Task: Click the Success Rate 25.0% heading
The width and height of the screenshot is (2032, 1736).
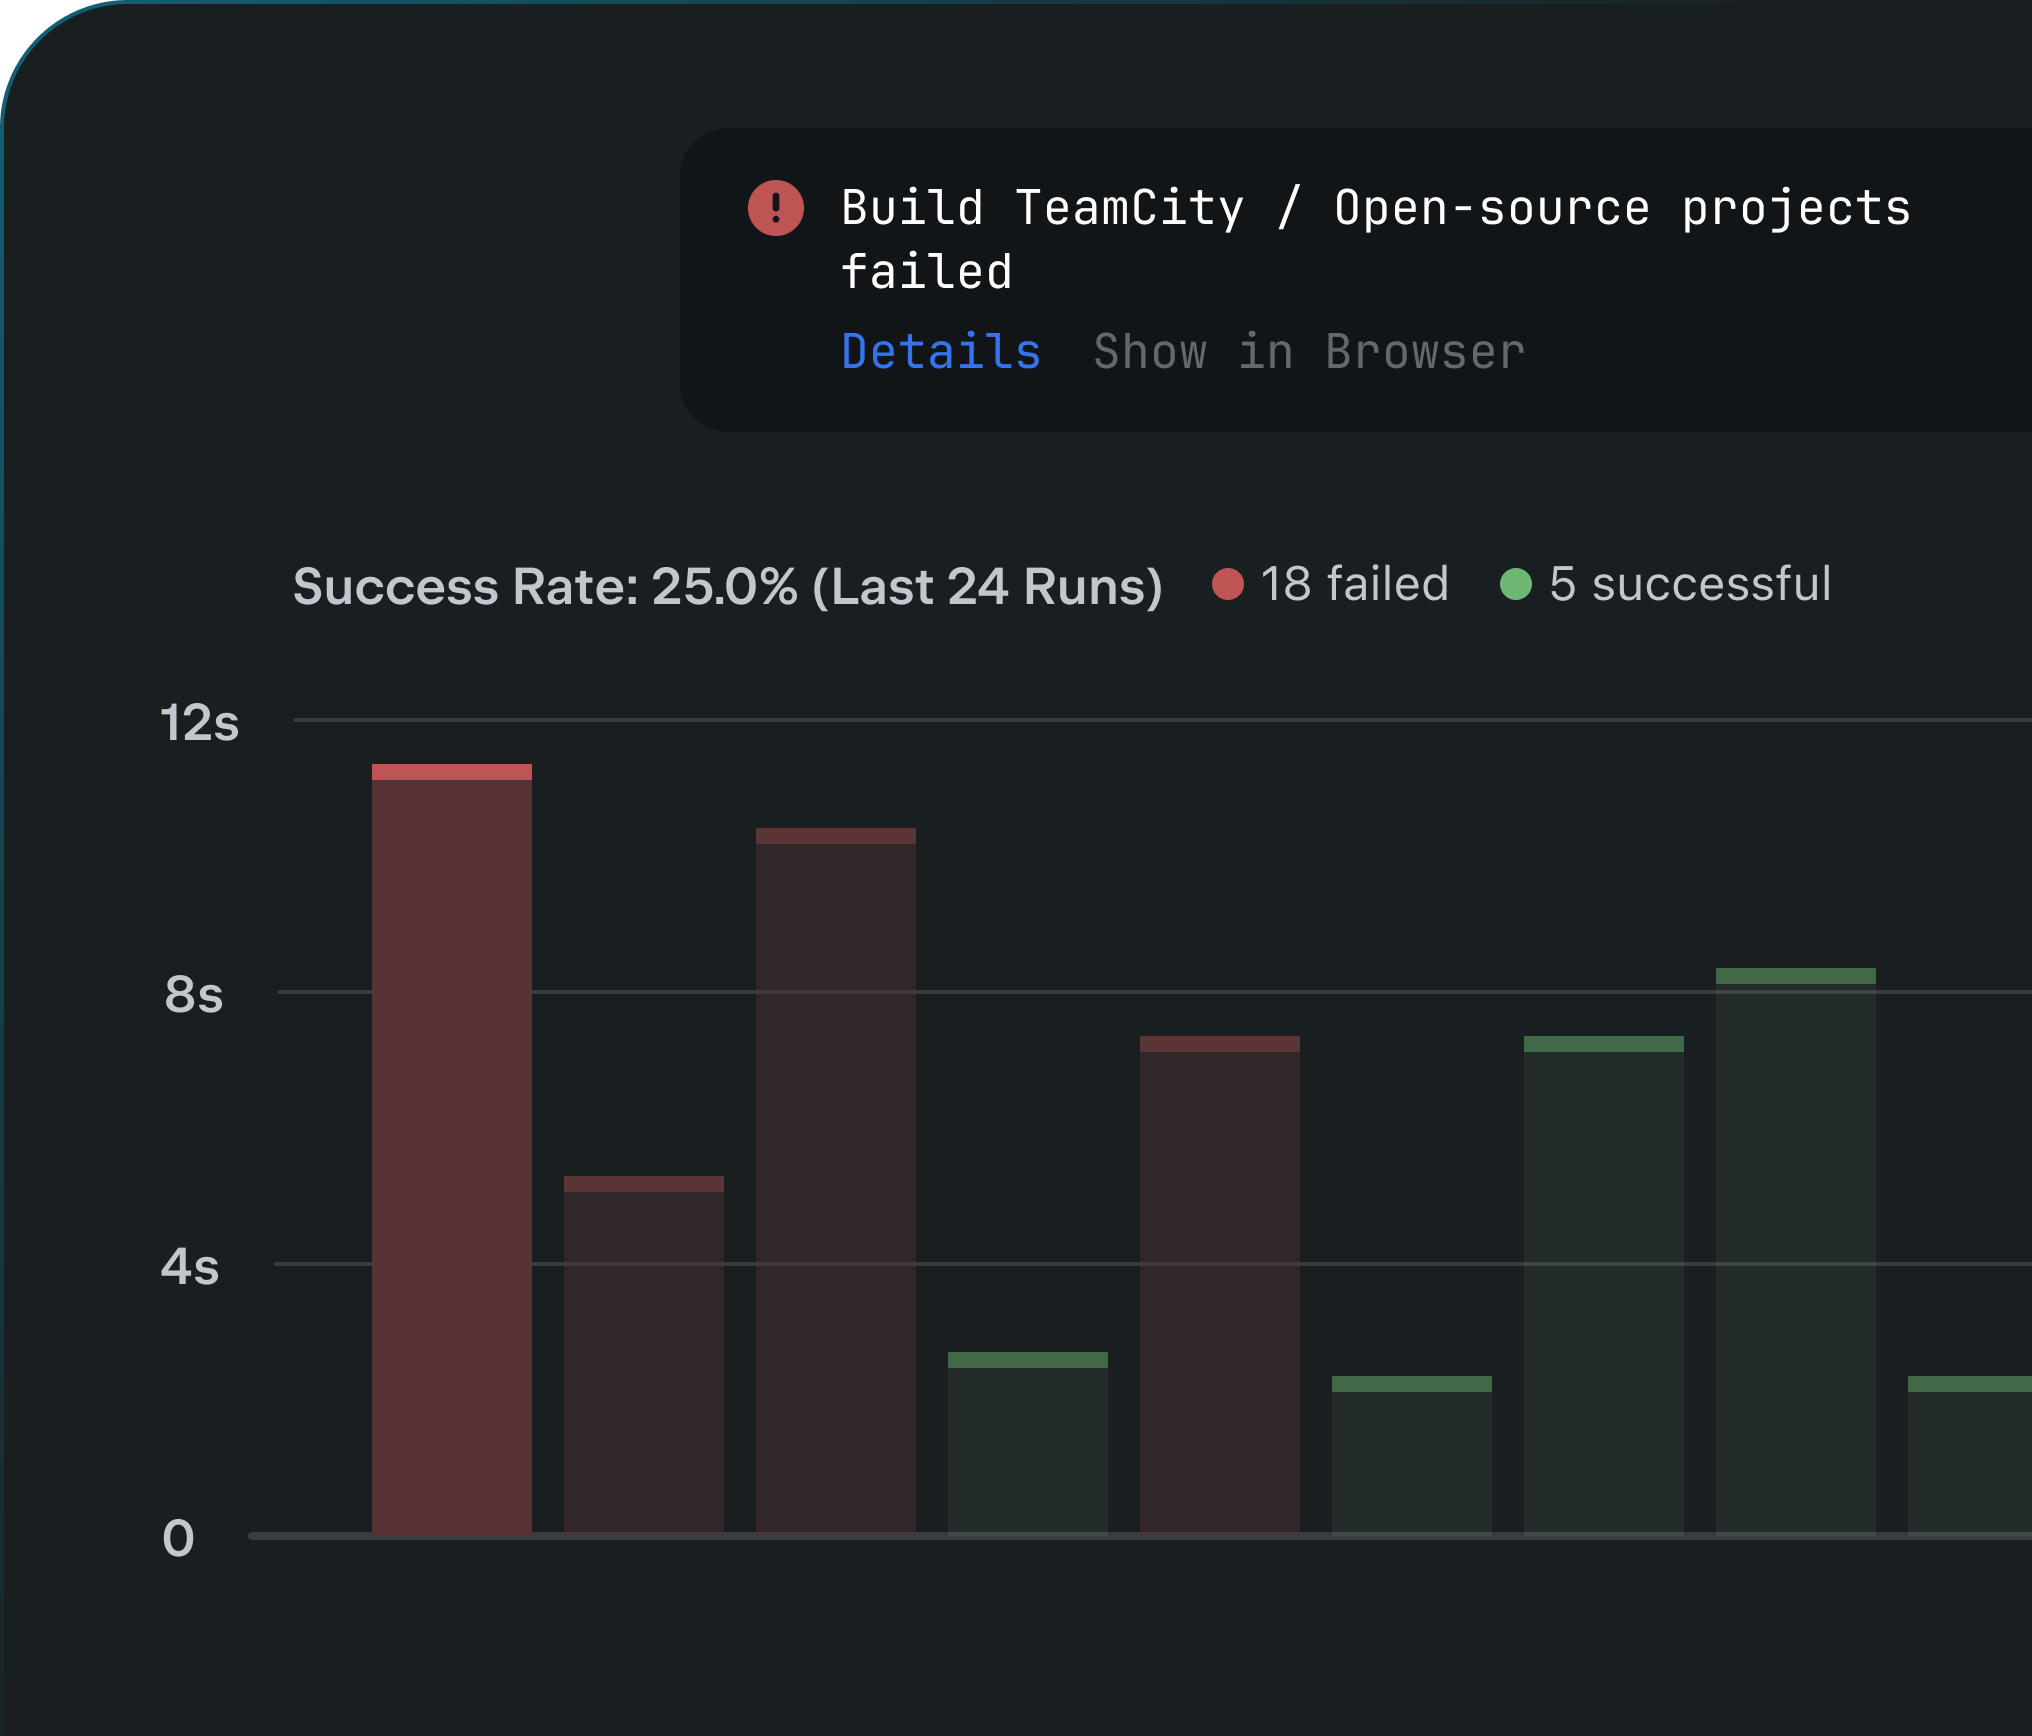Action: point(727,586)
